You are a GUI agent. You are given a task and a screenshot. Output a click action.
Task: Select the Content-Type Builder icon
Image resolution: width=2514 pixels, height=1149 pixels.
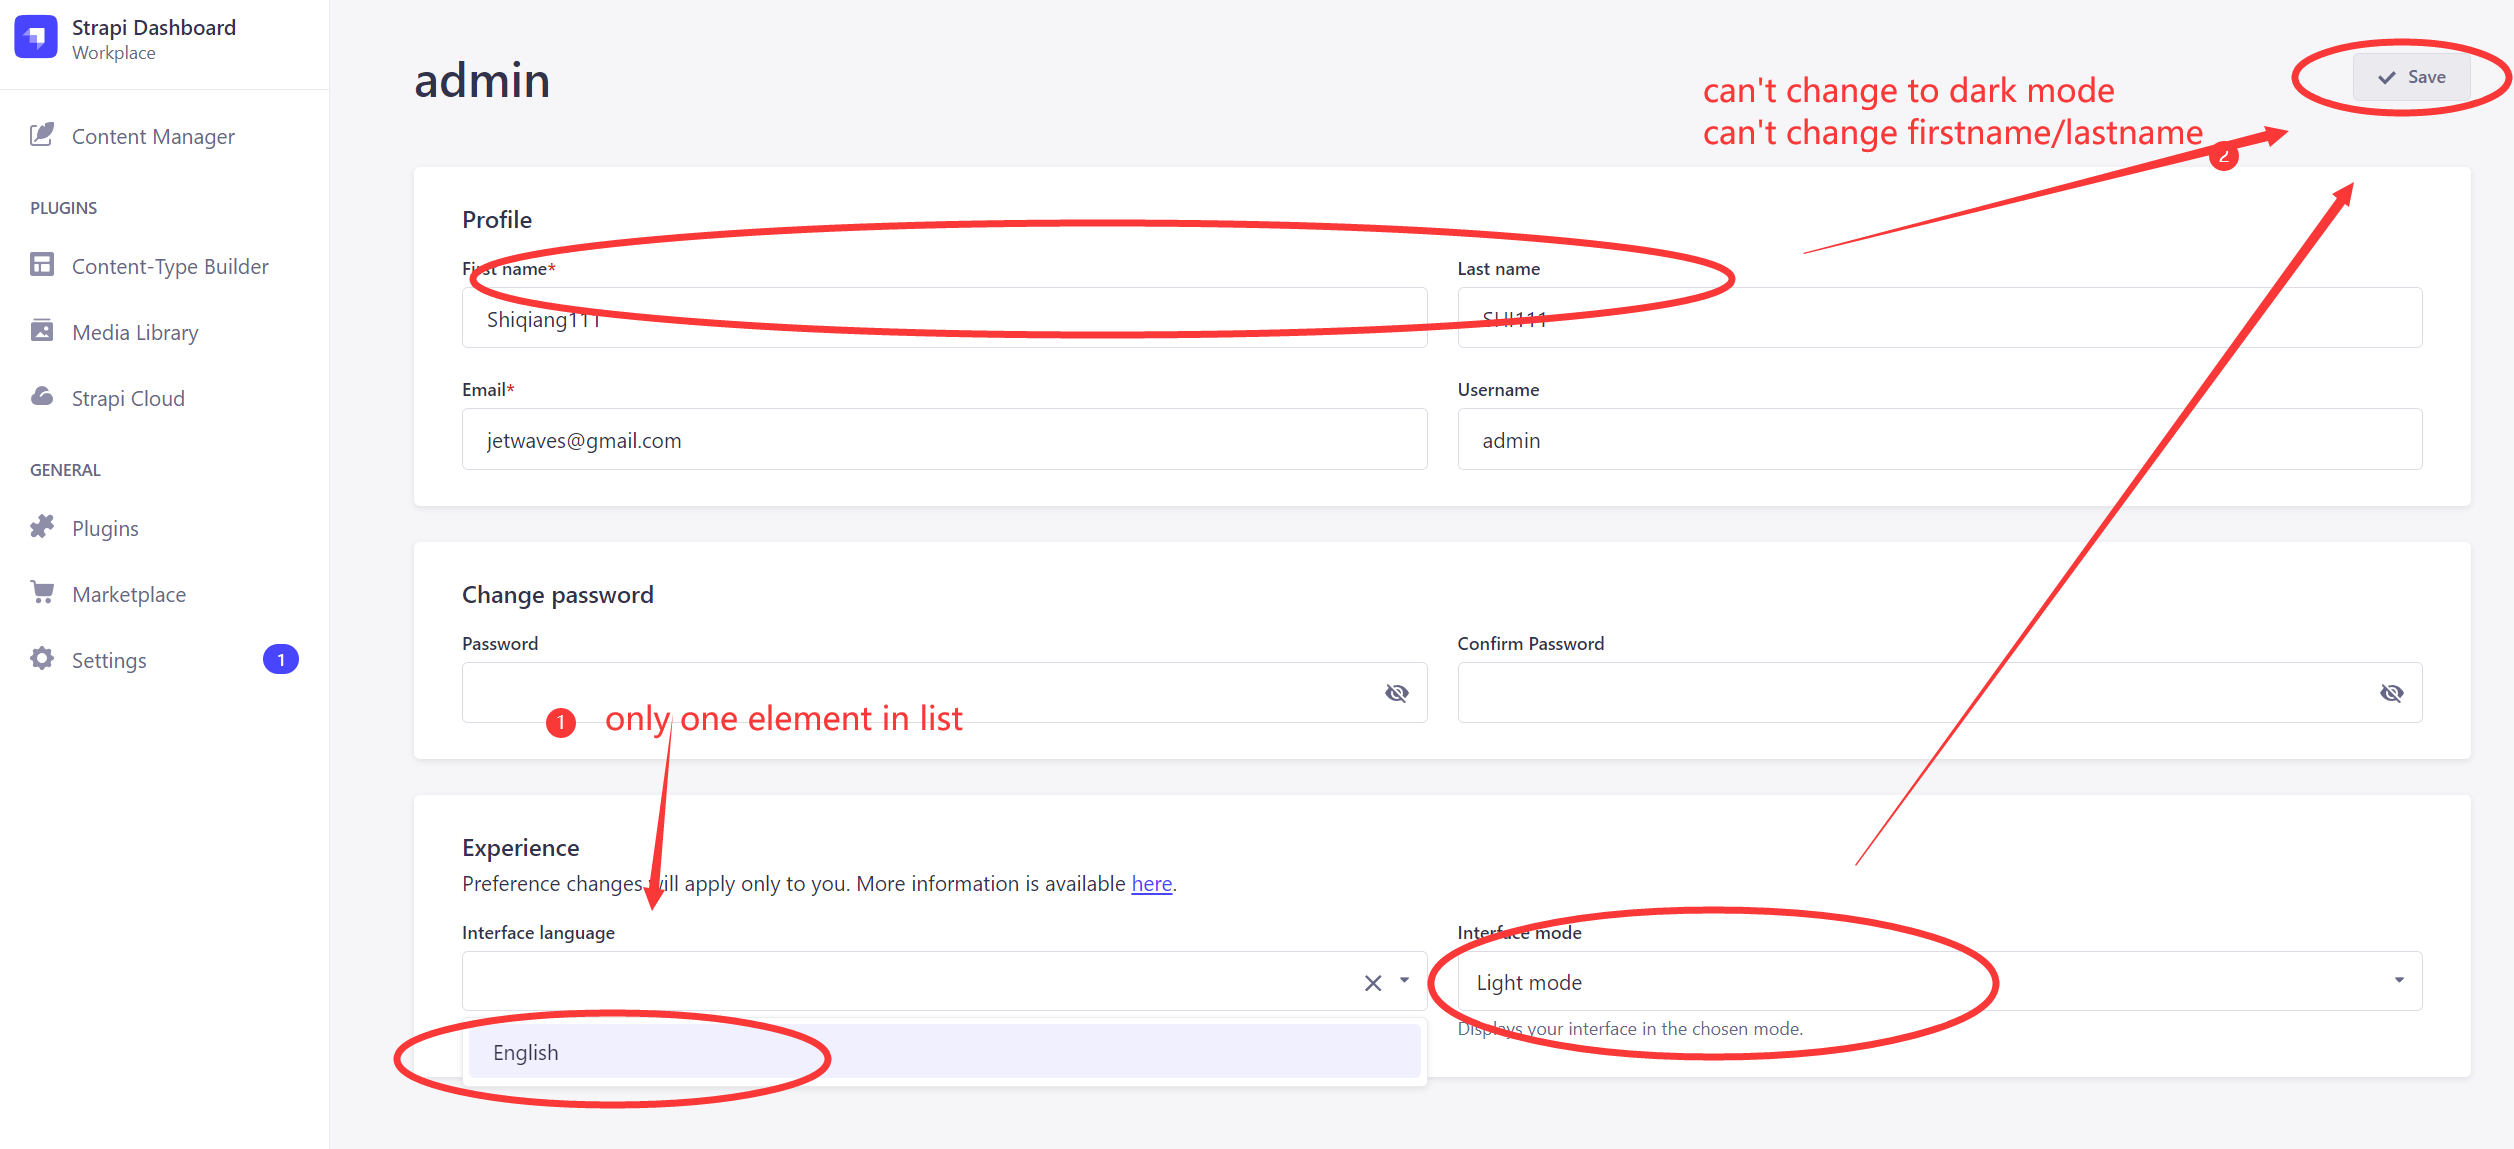[x=42, y=265]
